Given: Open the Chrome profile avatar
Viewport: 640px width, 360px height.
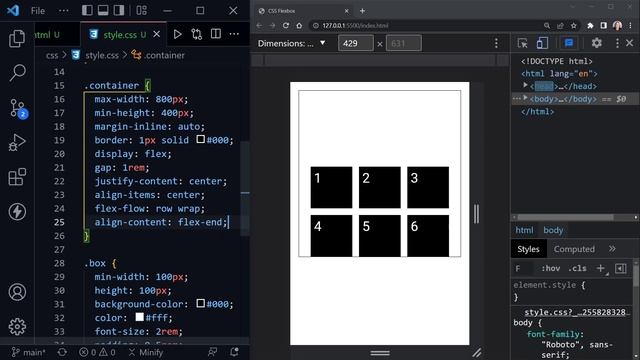Looking at the screenshot, I should pyautogui.click(x=617, y=26).
